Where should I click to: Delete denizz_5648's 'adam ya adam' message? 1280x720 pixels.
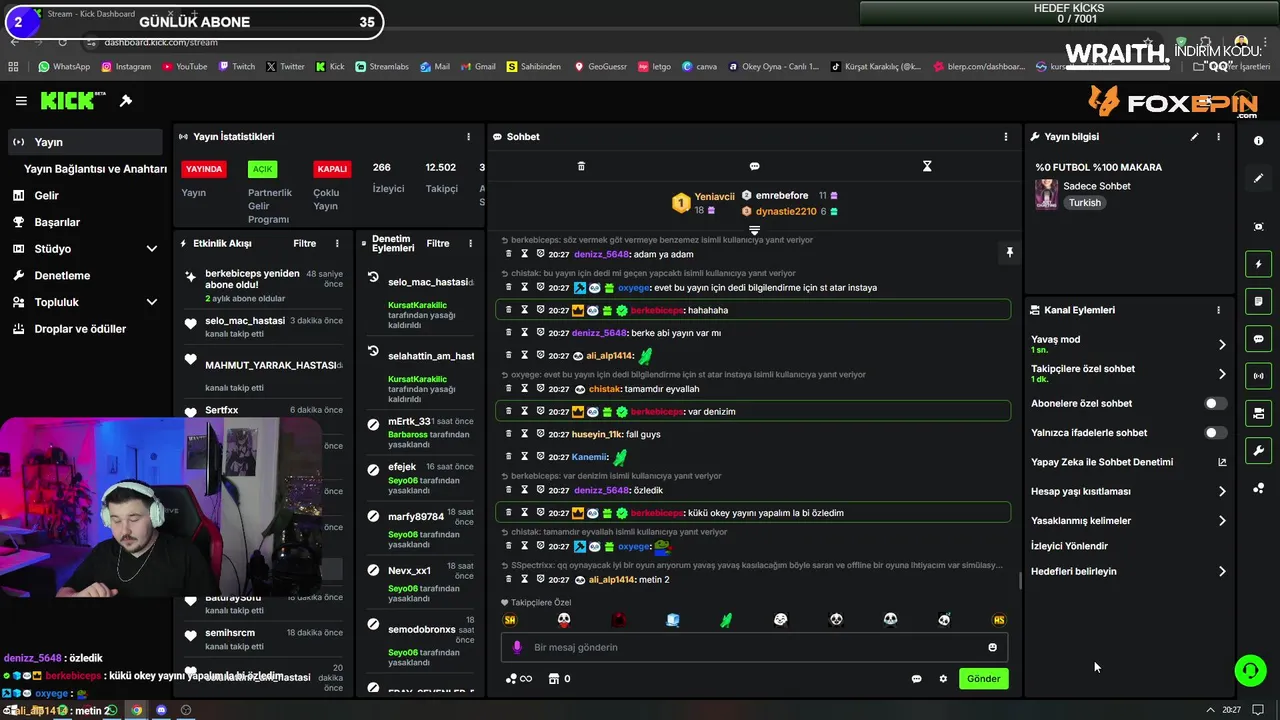pos(508,254)
